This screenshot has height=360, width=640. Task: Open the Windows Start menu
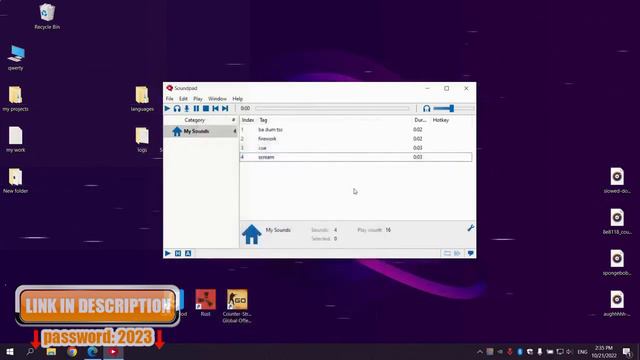10,351
